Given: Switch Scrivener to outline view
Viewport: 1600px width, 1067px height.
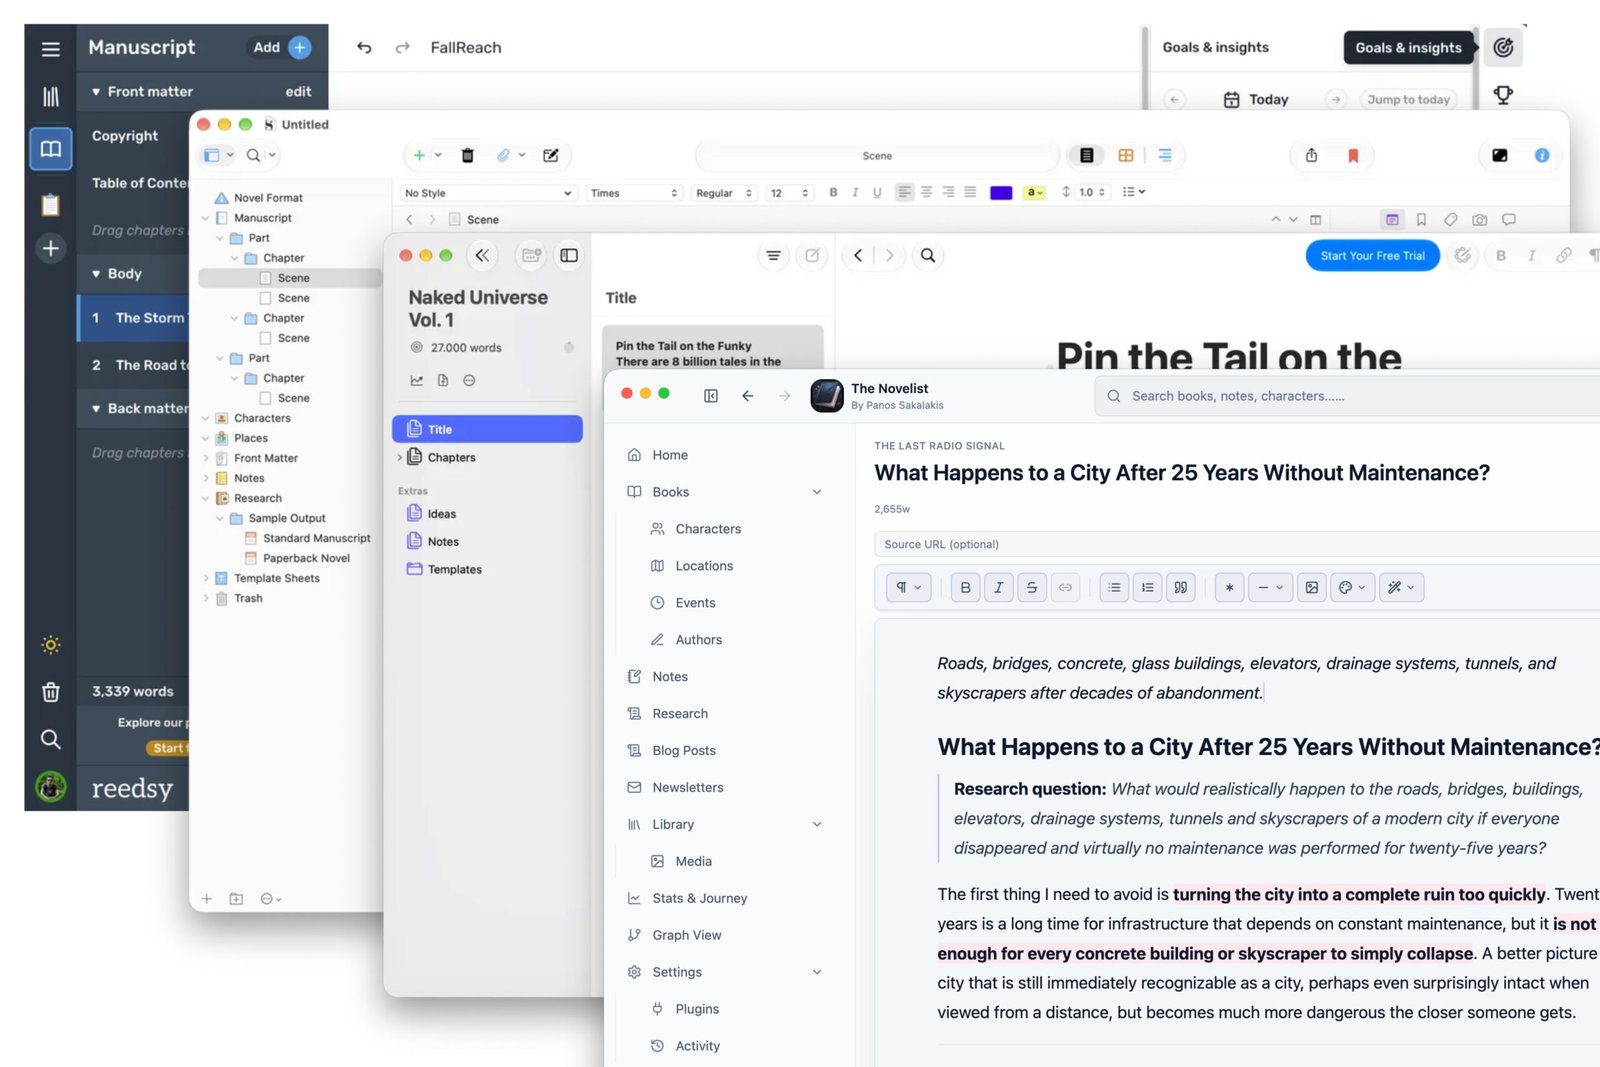Looking at the screenshot, I should pyautogui.click(x=1165, y=155).
